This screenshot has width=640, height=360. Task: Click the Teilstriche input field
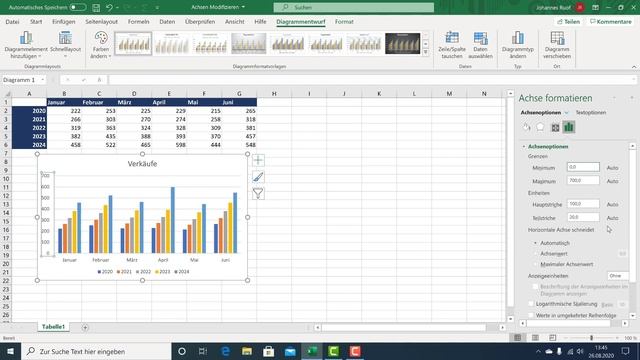coord(583,217)
